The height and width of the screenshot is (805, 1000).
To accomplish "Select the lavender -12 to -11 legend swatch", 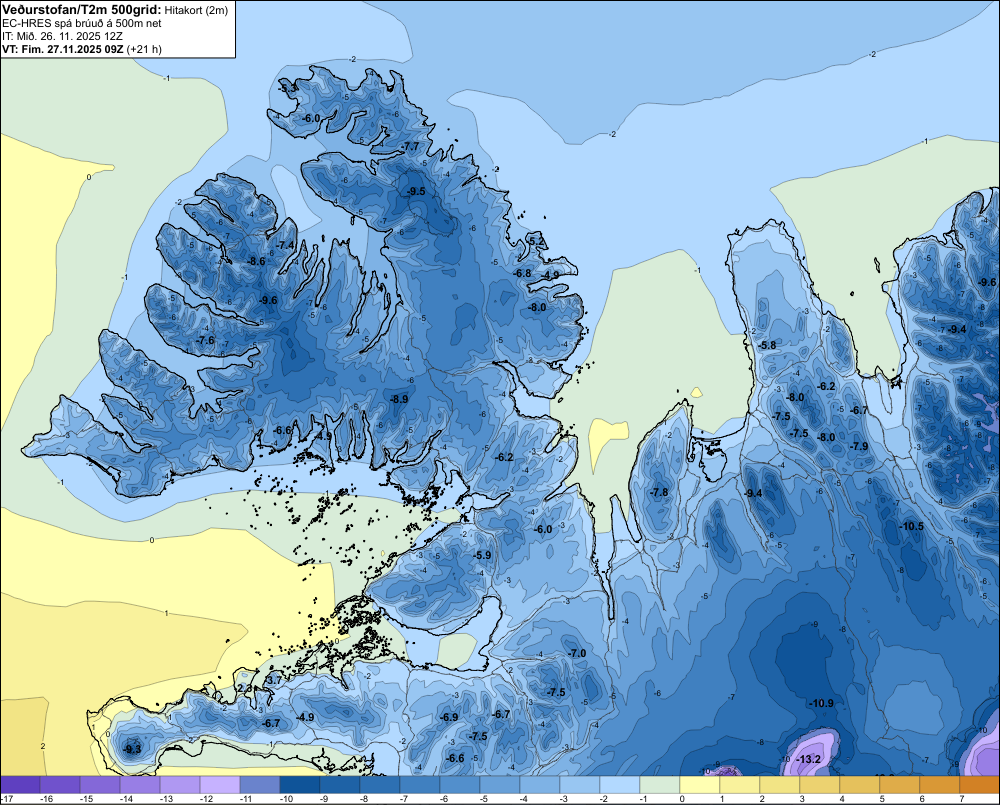I will point(220,785).
